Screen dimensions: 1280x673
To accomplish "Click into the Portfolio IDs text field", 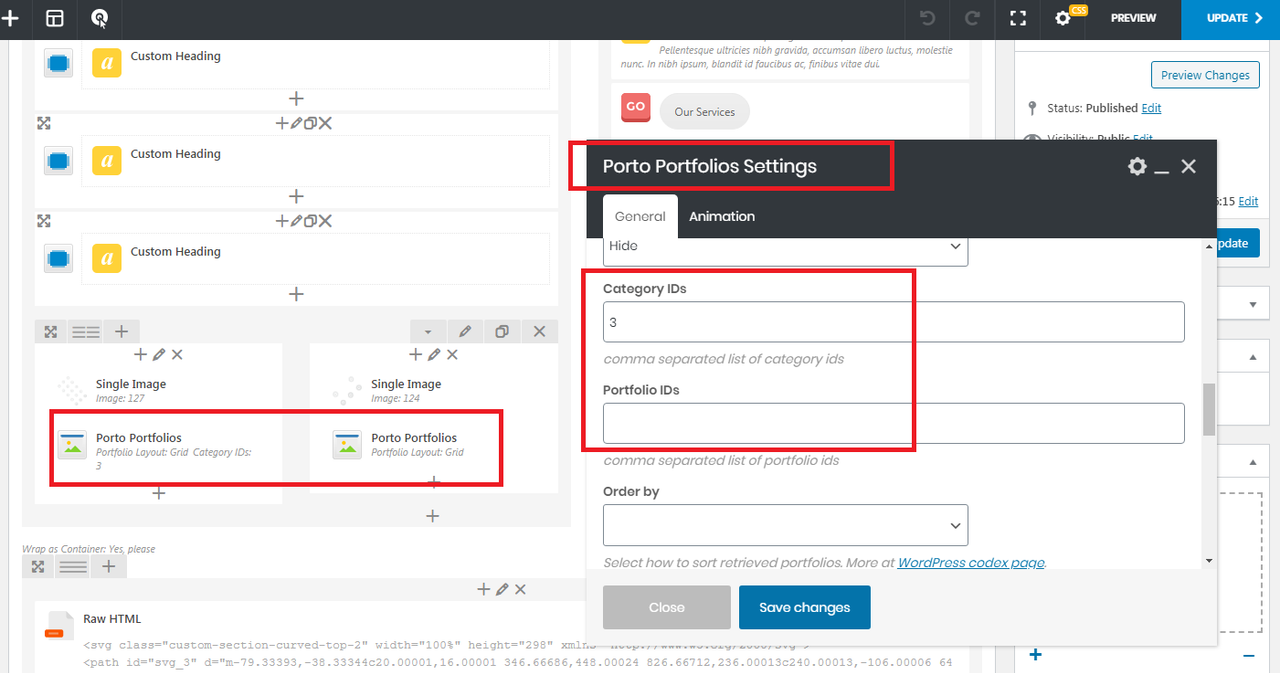I will (893, 424).
